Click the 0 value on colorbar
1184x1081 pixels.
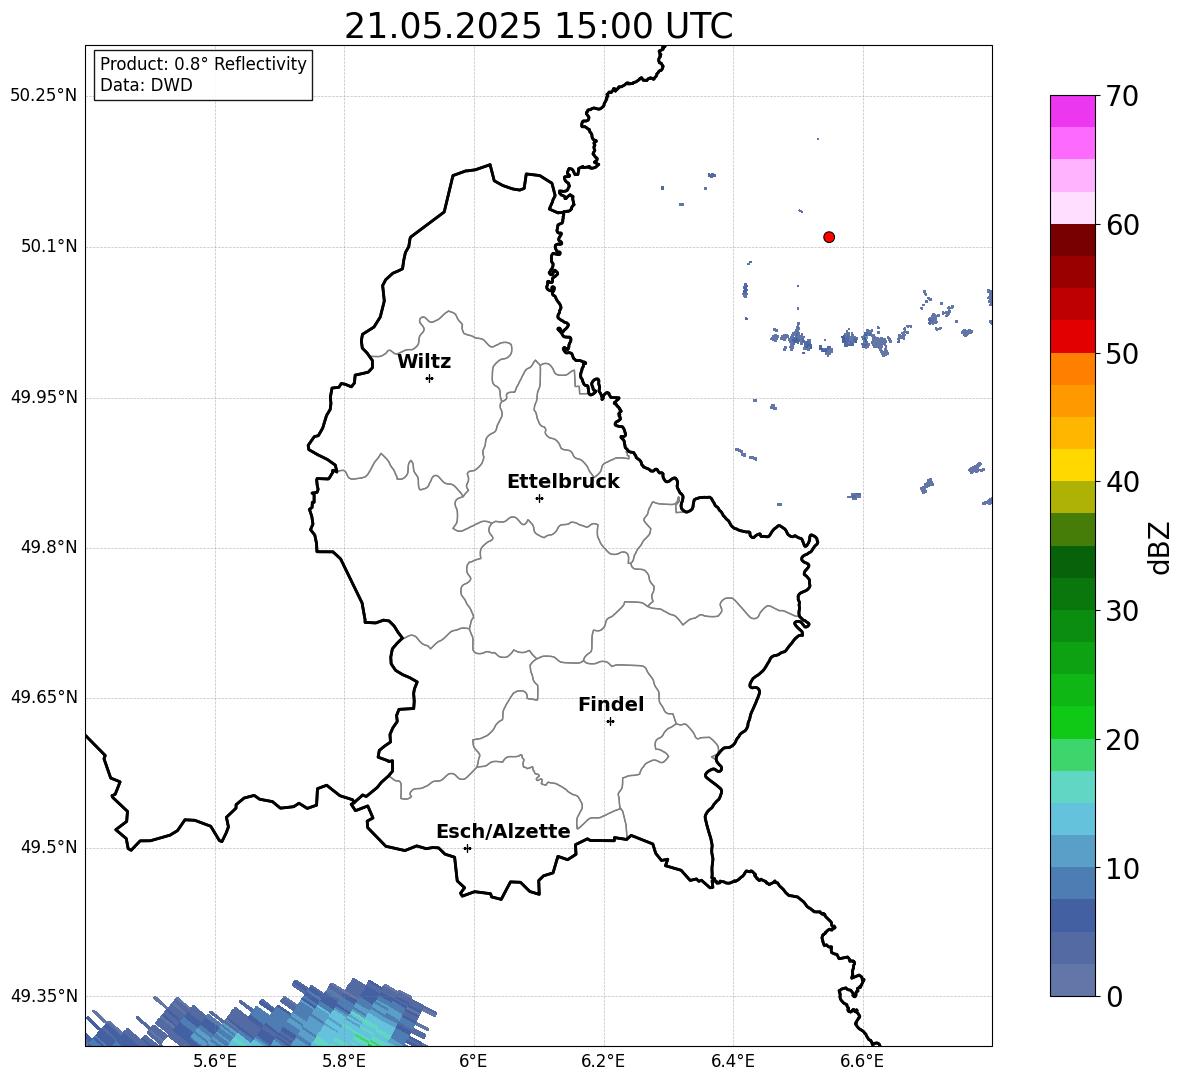click(x=1114, y=996)
